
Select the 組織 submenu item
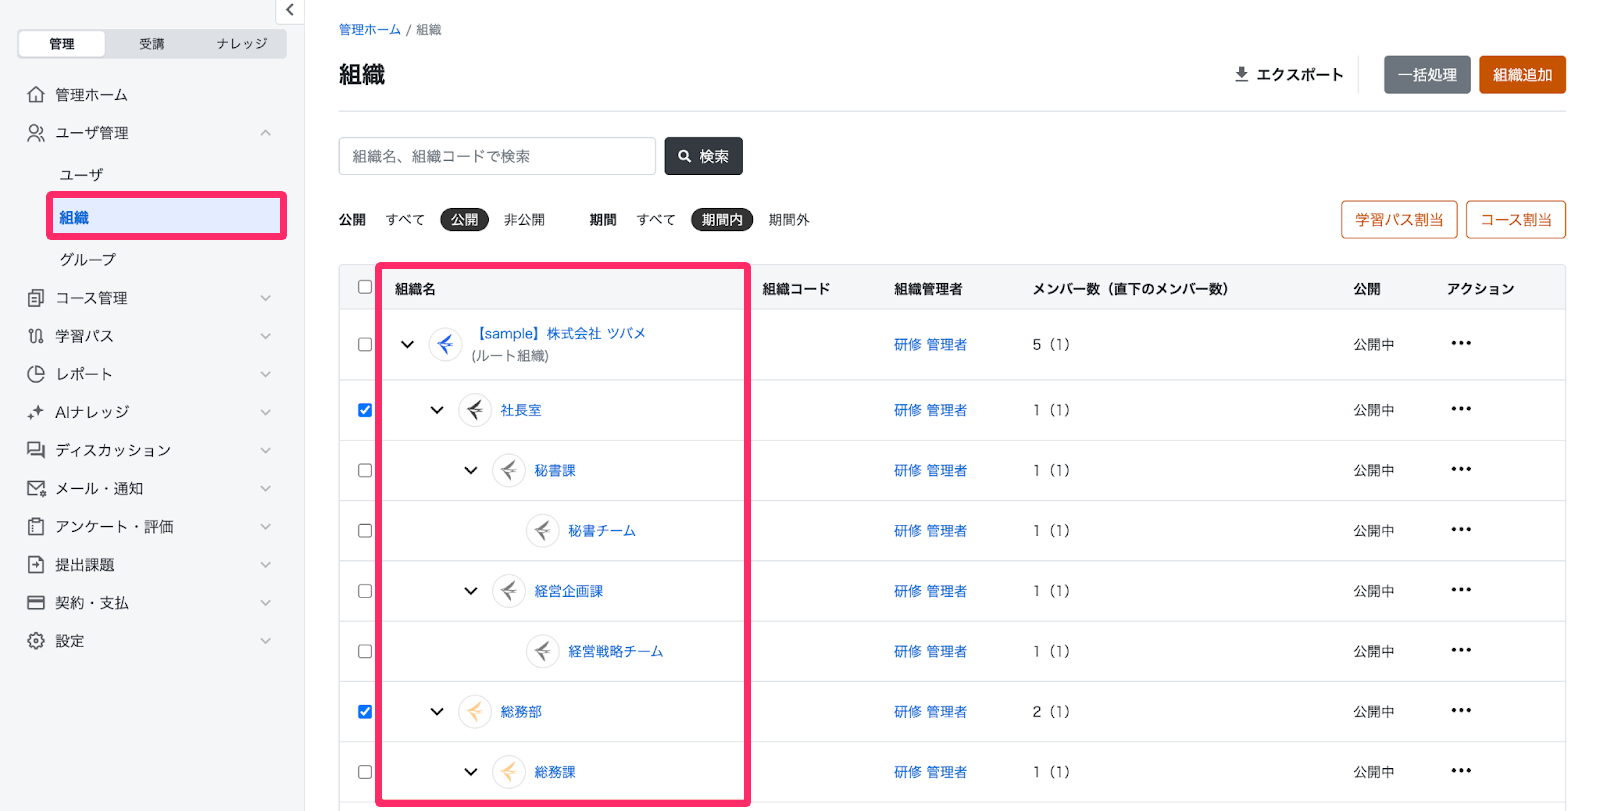[x=166, y=217]
